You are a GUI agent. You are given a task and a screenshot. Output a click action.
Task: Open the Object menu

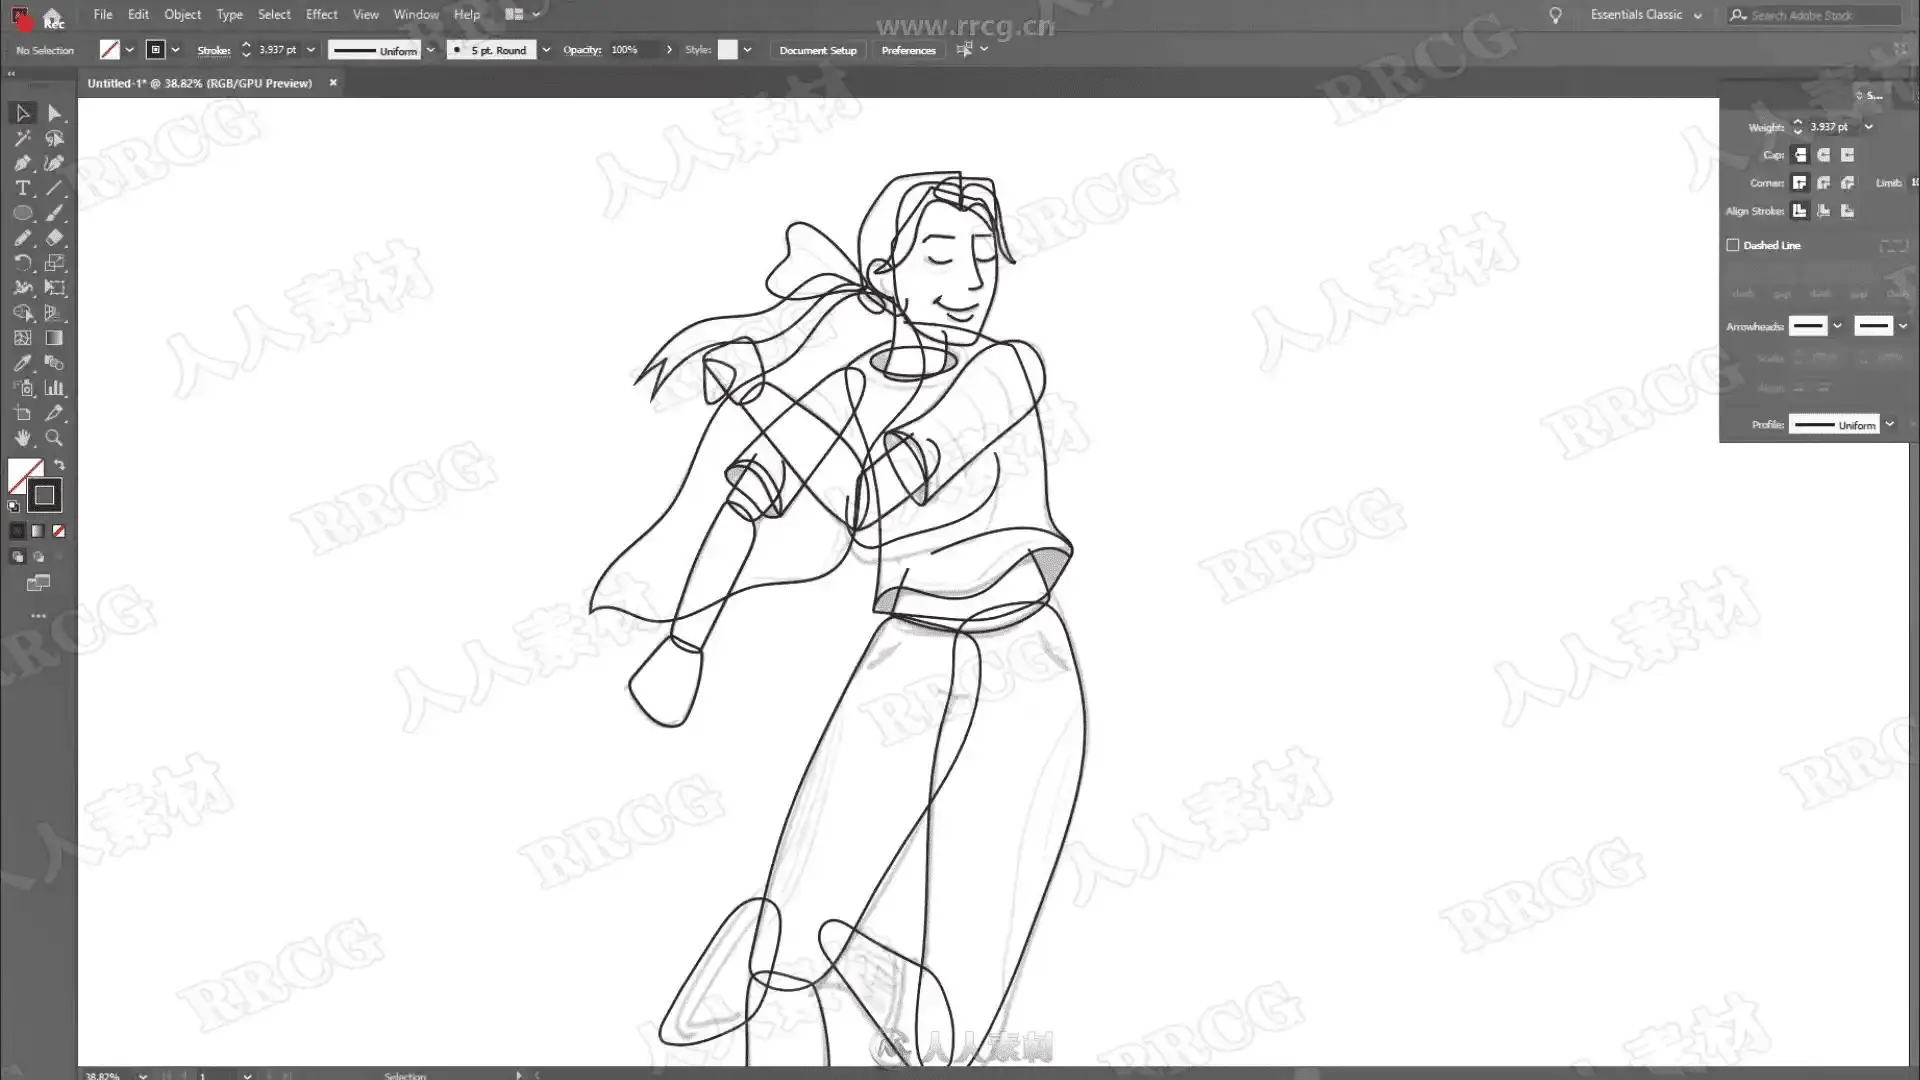pyautogui.click(x=182, y=15)
